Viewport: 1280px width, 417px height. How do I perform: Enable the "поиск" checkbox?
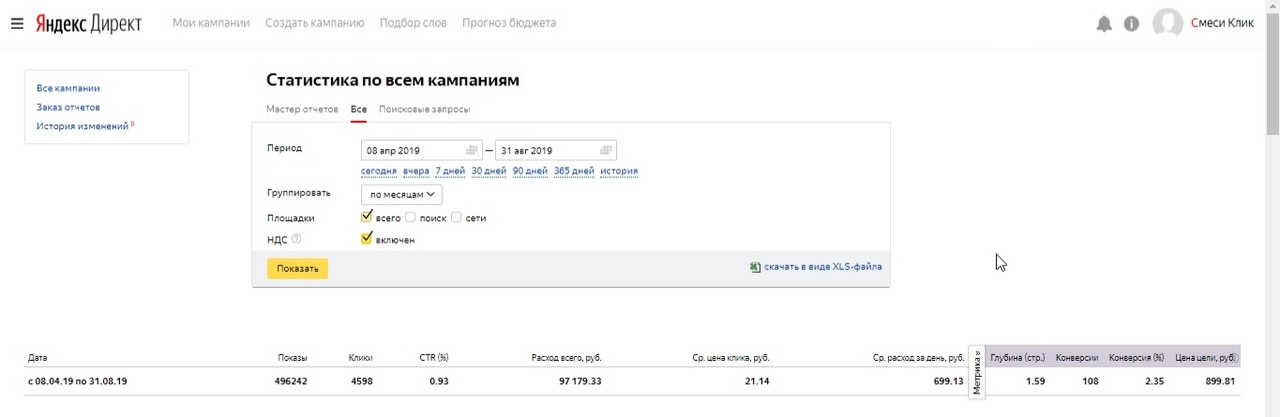coord(410,217)
